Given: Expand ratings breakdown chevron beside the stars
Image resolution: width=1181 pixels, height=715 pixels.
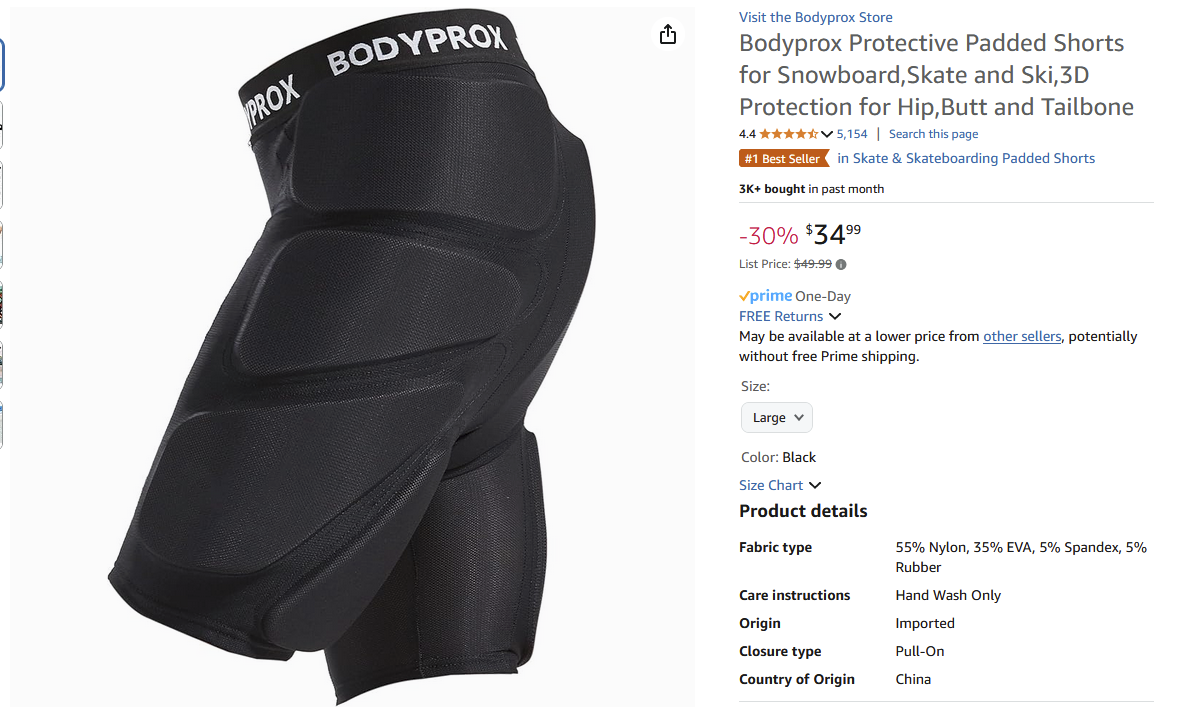Looking at the screenshot, I should (x=826, y=134).
